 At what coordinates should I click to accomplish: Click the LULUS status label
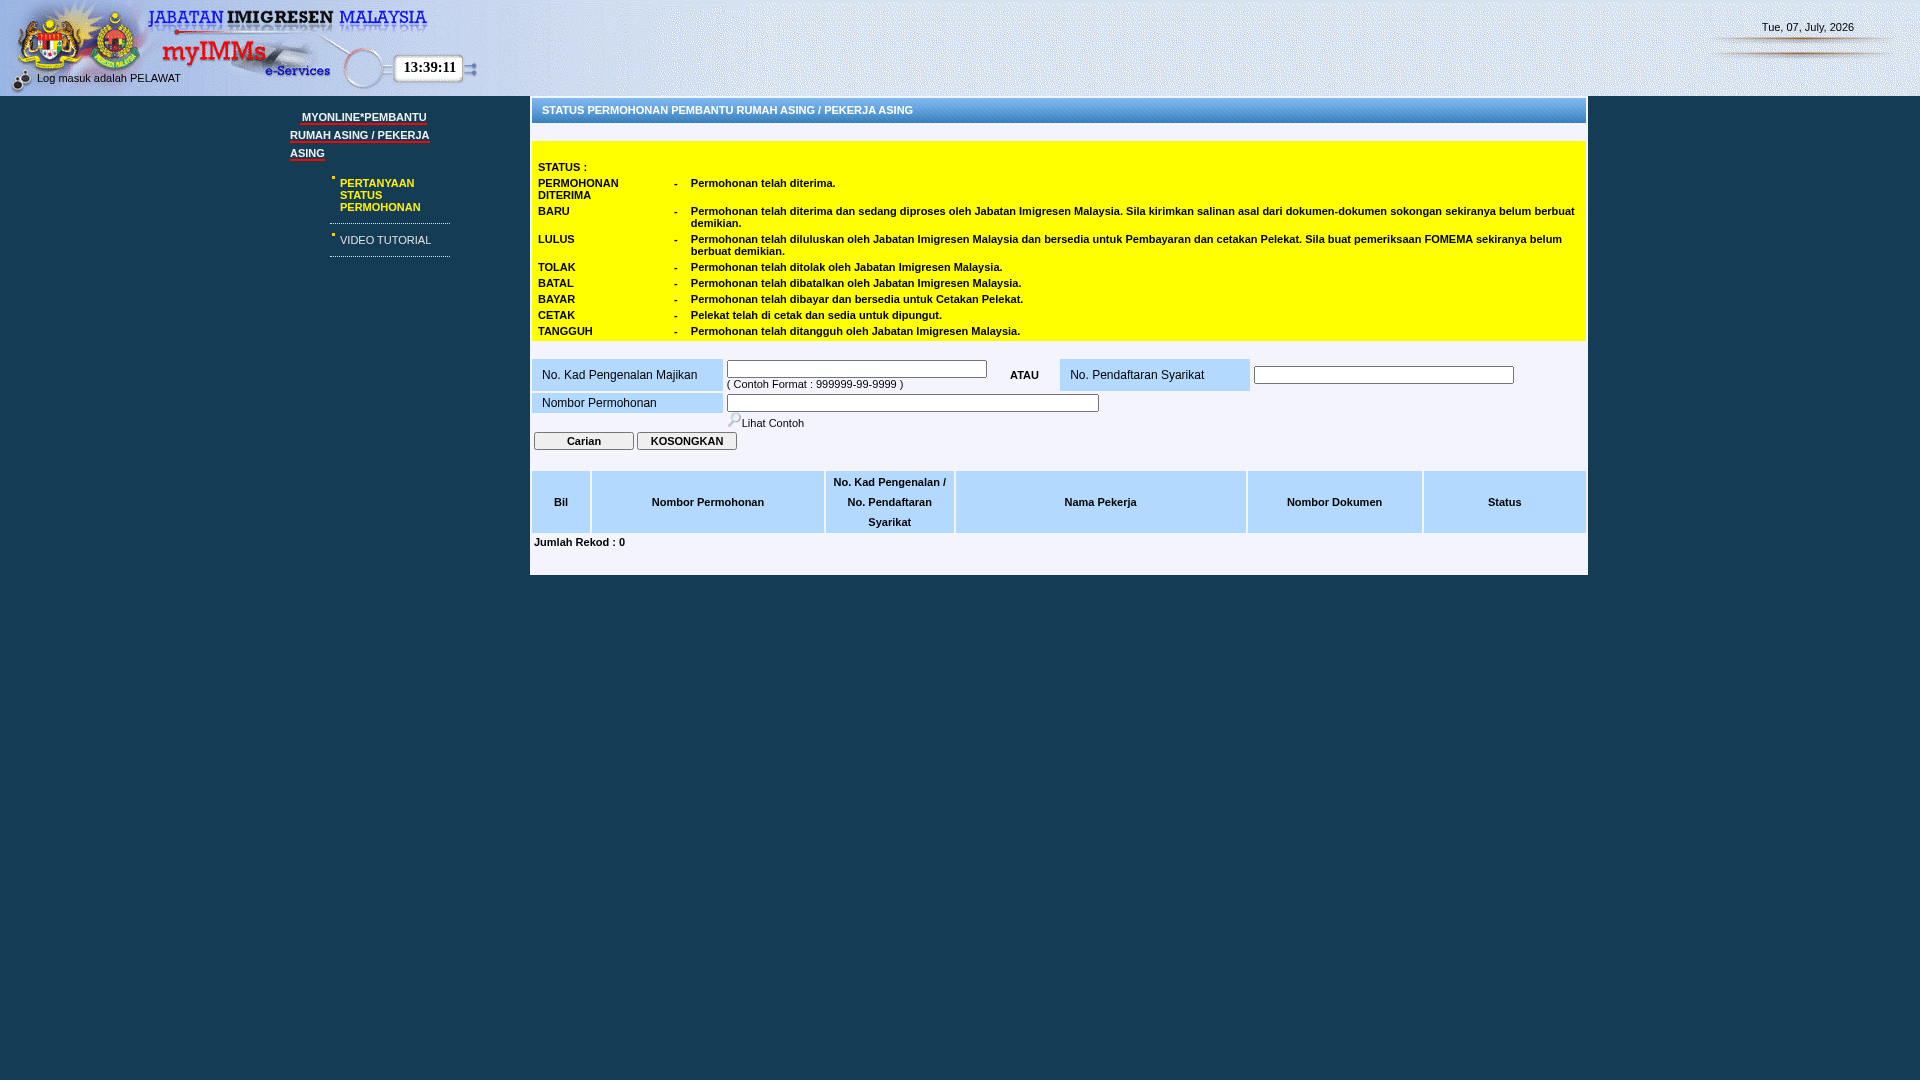[556, 239]
